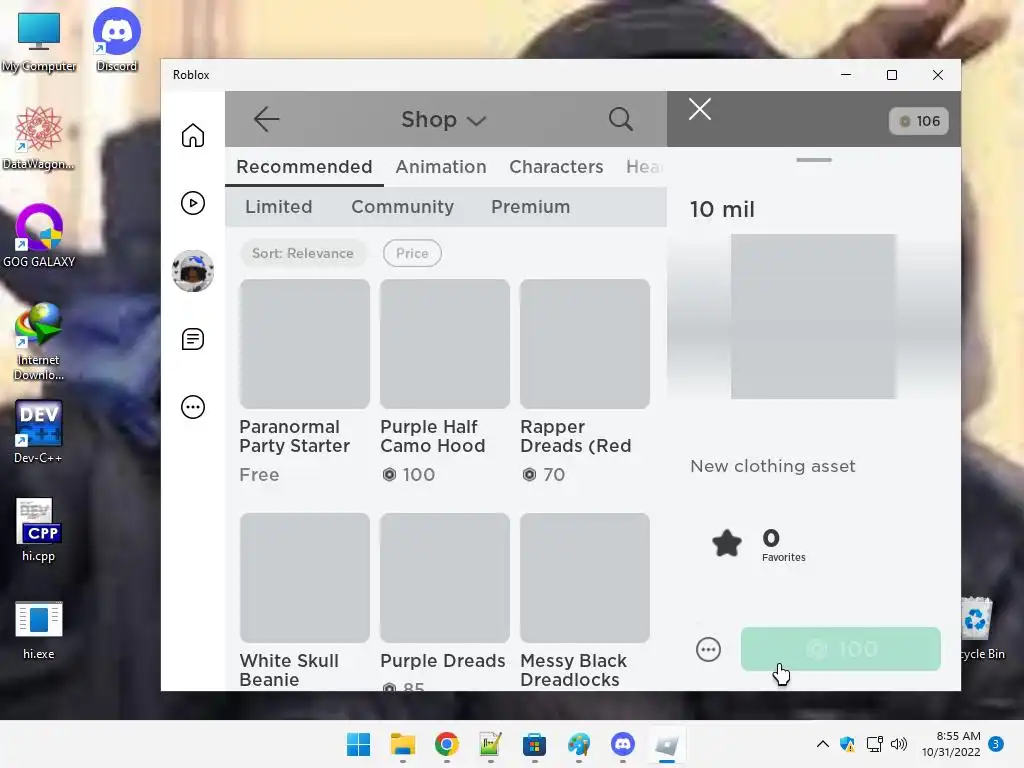1024x768 pixels.
Task: Switch to the Characters tab
Action: [x=556, y=167]
